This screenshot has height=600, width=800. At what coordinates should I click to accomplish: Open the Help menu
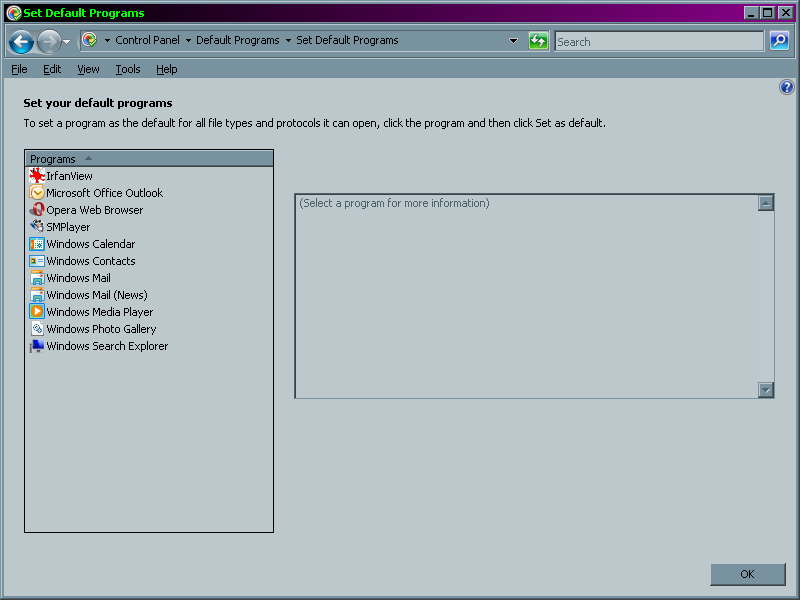[x=167, y=69]
